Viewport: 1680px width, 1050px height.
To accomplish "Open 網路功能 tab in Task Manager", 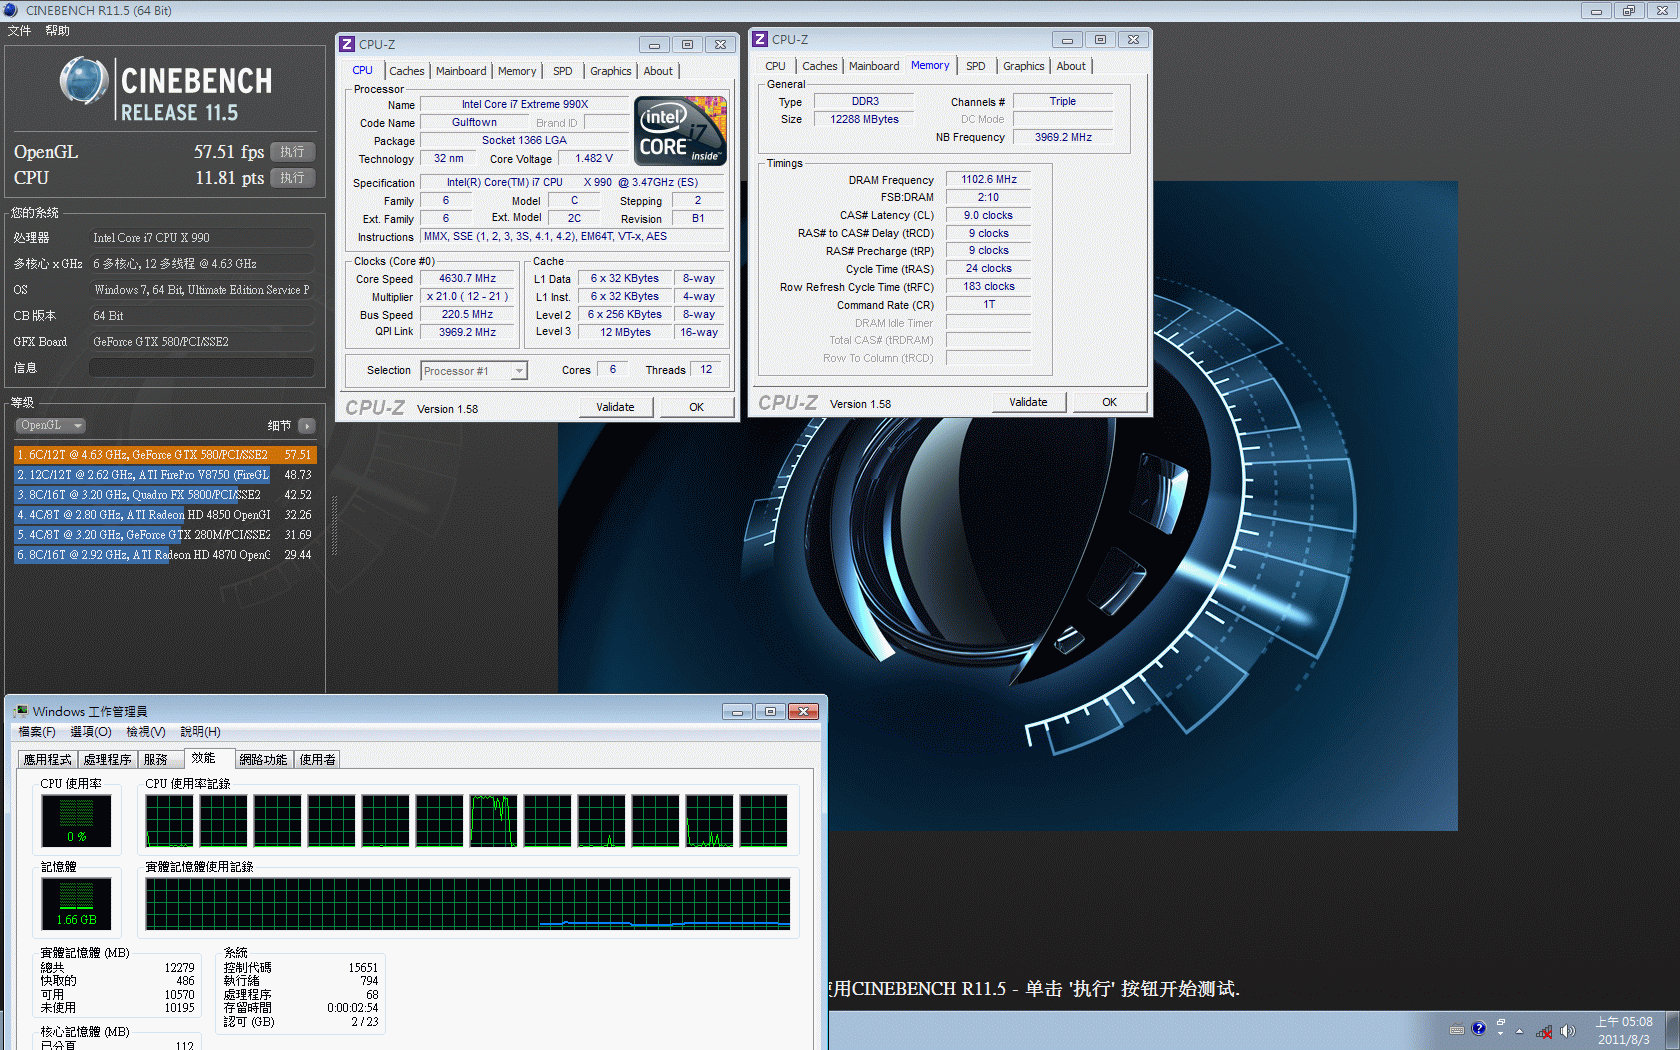I will tap(263, 760).
